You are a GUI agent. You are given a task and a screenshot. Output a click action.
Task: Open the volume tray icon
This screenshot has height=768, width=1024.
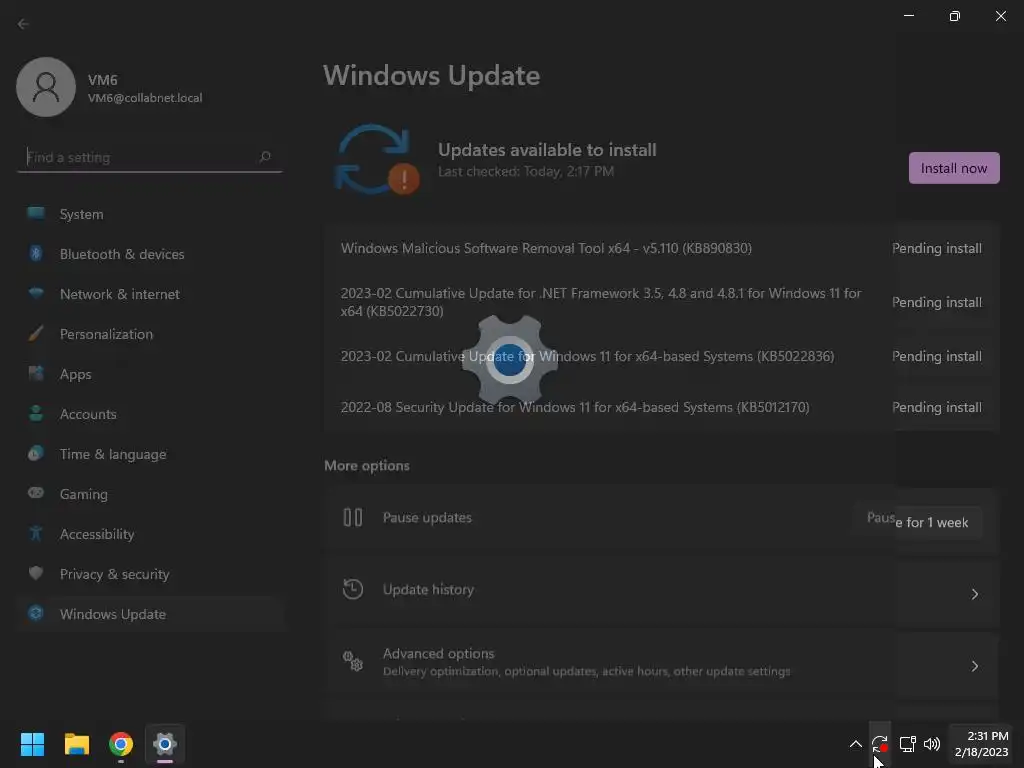coord(932,744)
